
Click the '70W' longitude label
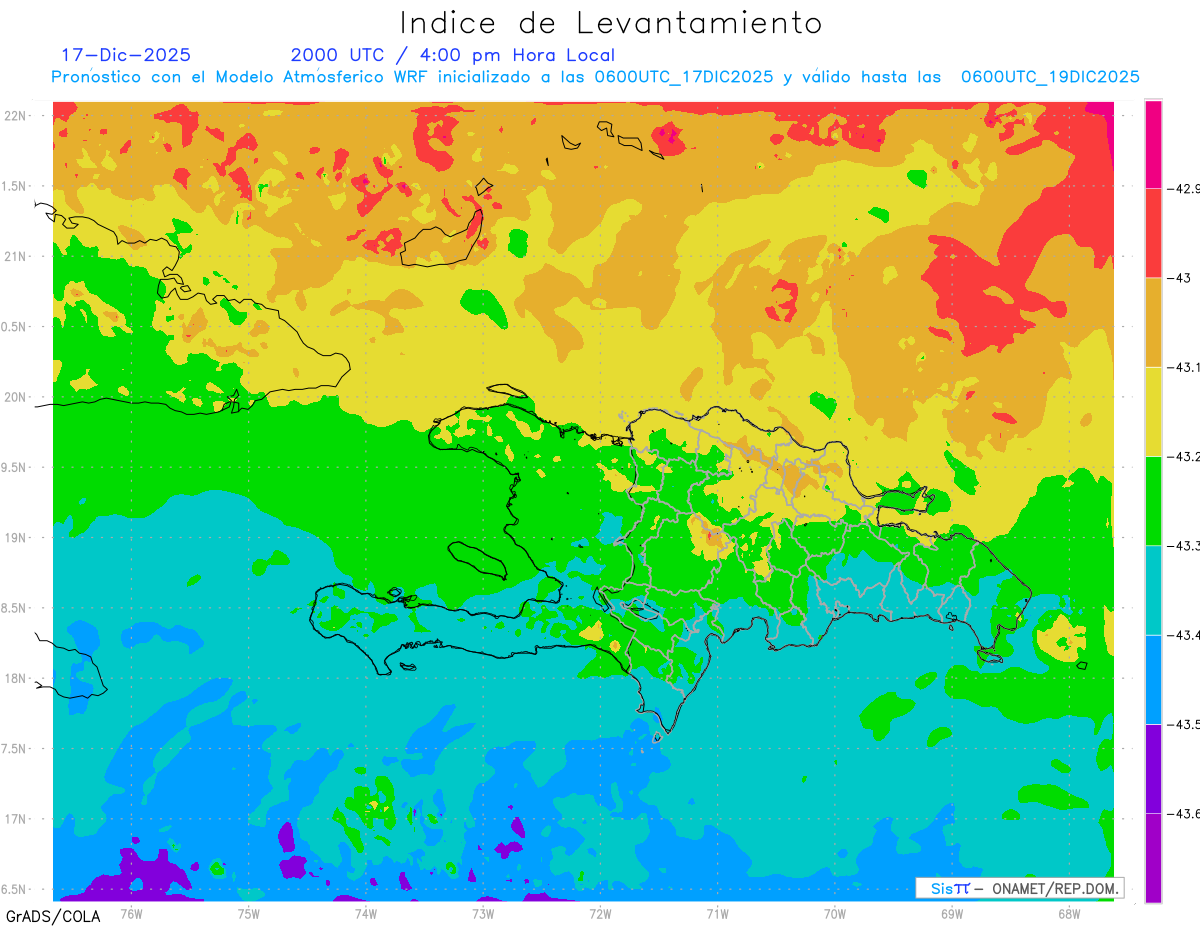point(834,913)
